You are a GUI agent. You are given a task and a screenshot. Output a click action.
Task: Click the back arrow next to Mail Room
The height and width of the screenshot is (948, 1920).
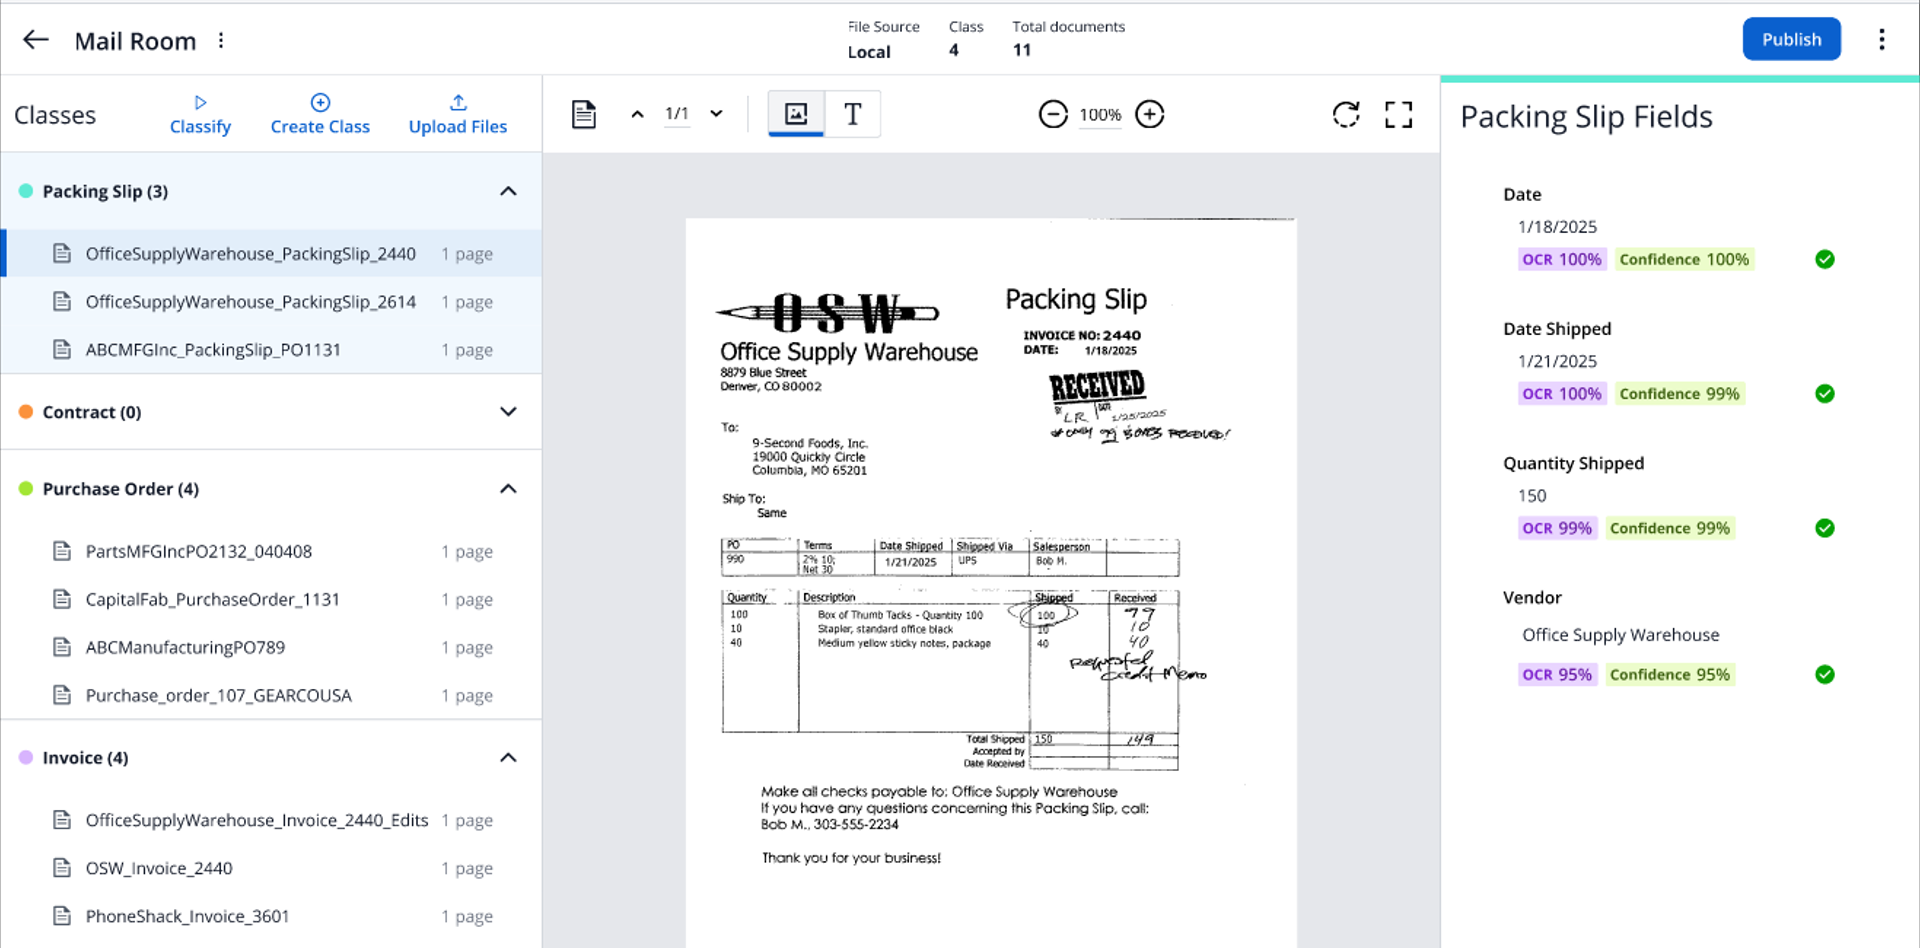[36, 40]
